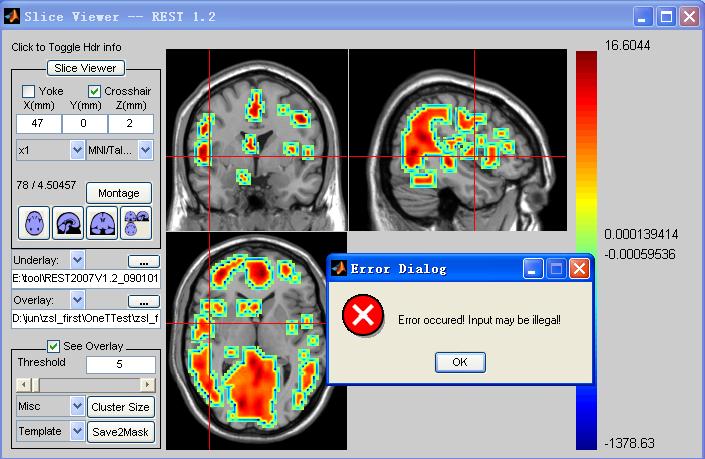705x459 pixels.
Task: Open the Misc dropdown
Action: [50, 406]
